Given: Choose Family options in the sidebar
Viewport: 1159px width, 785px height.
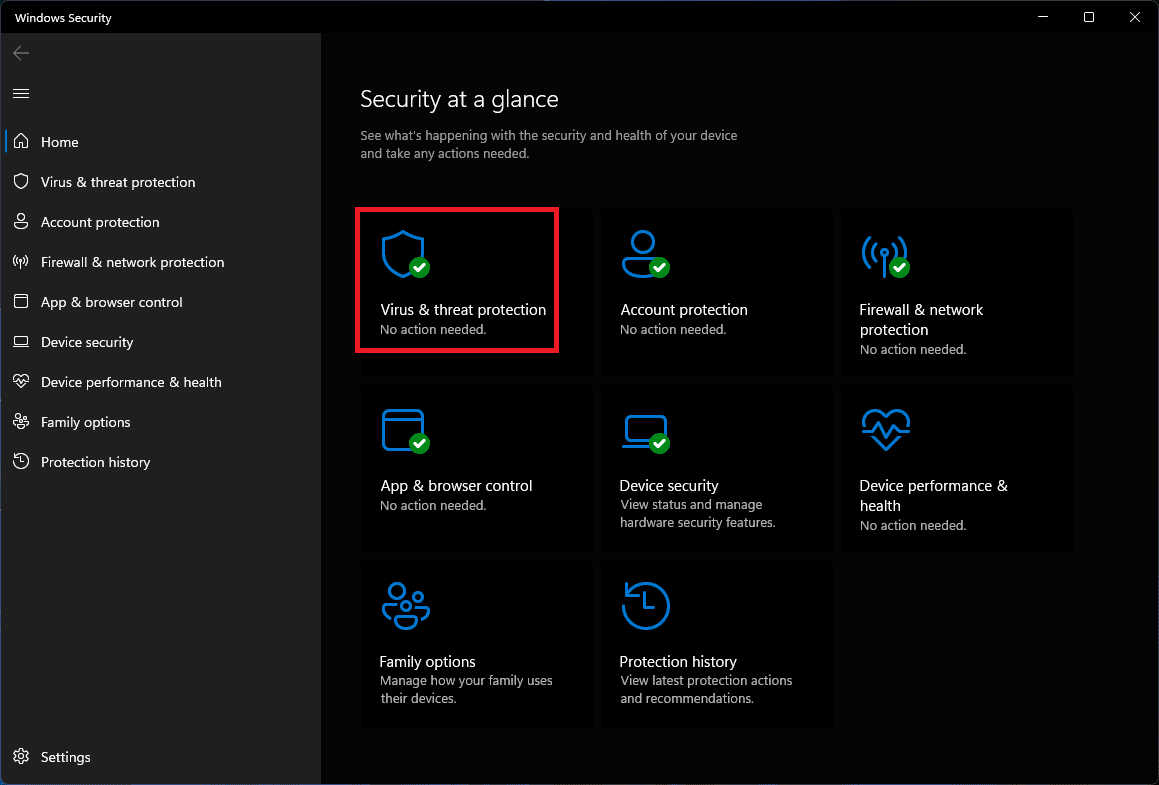Looking at the screenshot, I should tap(85, 422).
